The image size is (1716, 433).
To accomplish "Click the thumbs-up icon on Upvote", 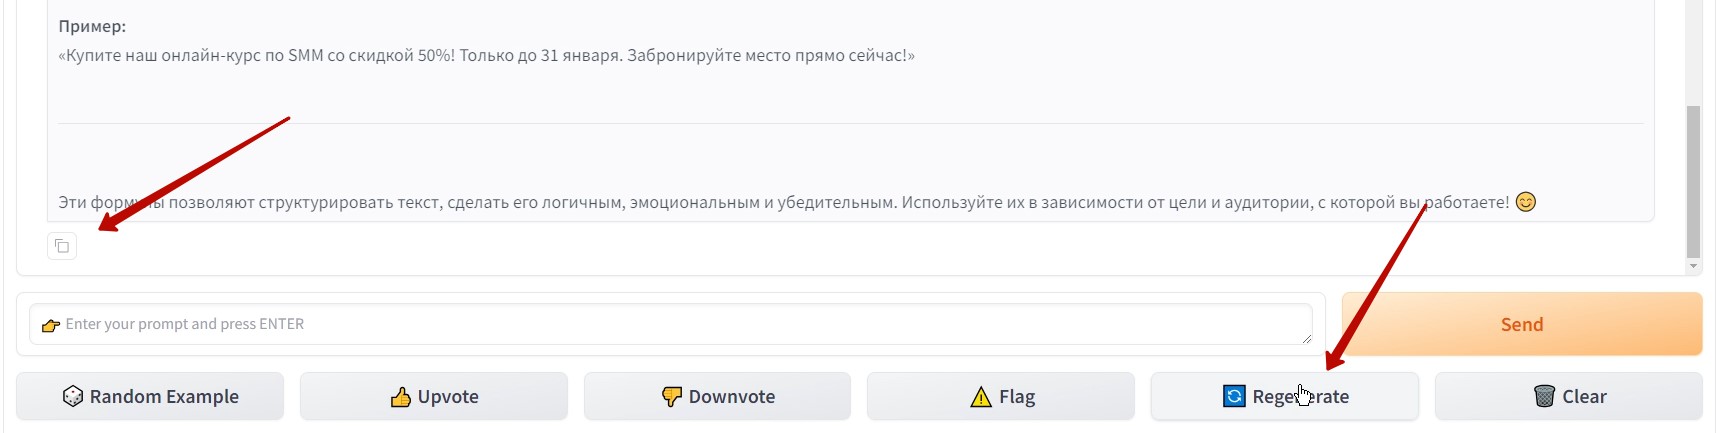I will click(401, 397).
